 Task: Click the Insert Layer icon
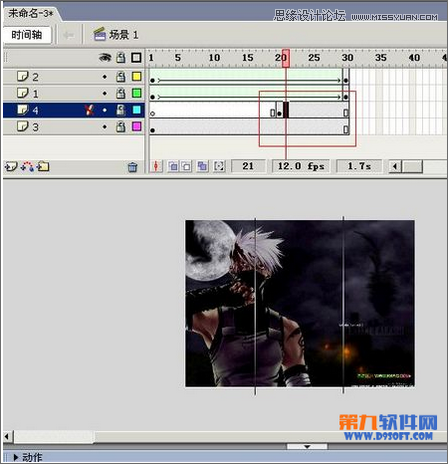pyautogui.click(x=11, y=166)
